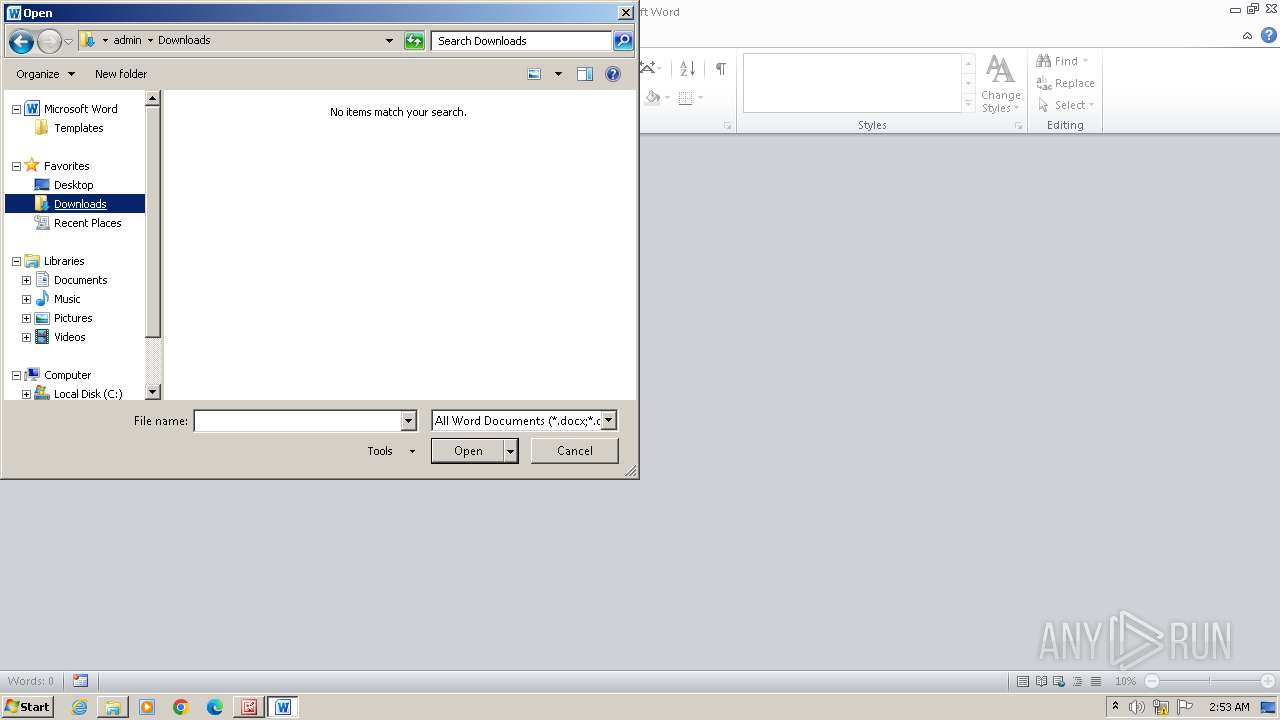
Task: Click the File name text field
Action: tap(297, 421)
